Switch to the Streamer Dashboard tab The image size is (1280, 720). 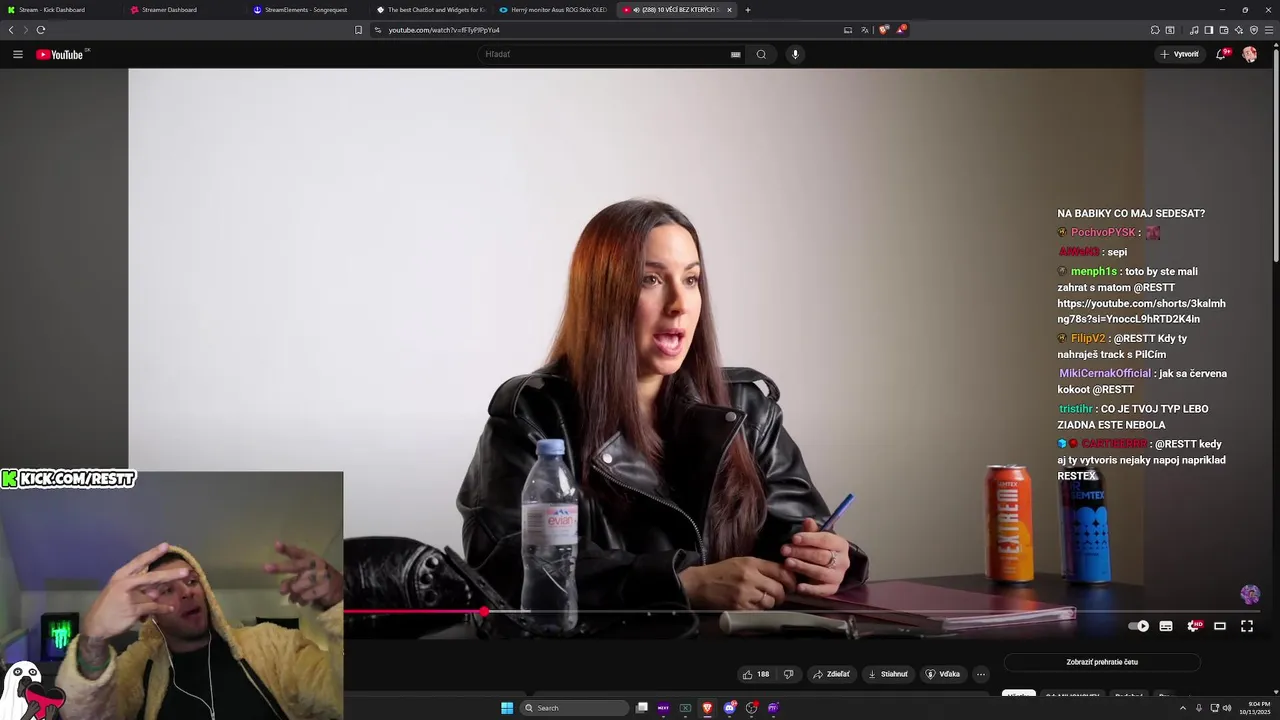pyautogui.click(x=185, y=10)
